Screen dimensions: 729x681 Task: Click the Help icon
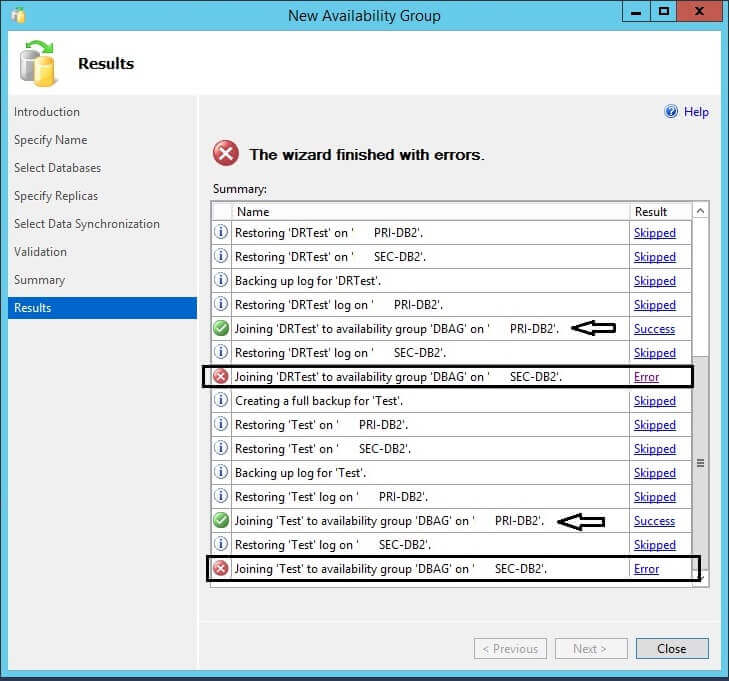pyautogui.click(x=671, y=112)
